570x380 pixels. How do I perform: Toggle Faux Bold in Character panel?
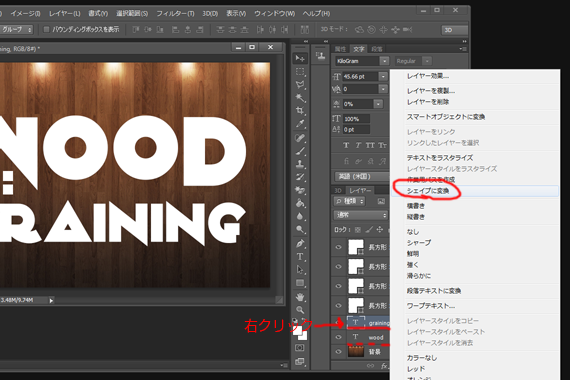(x=346, y=145)
